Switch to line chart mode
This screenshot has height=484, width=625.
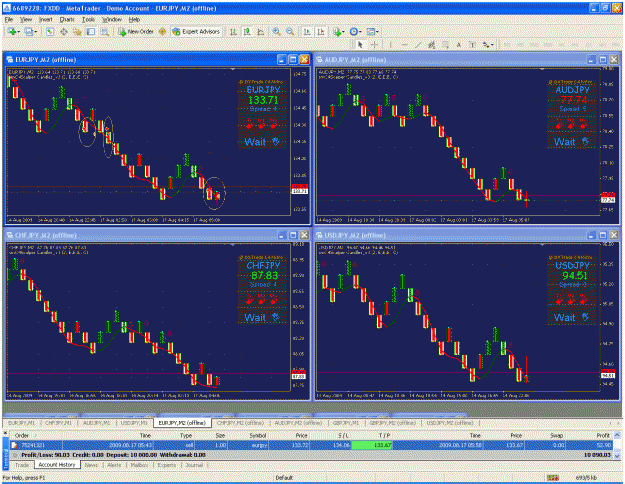click(261, 31)
